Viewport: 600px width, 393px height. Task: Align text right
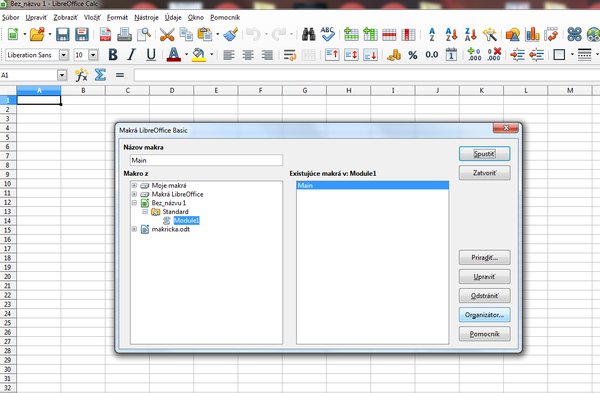point(267,55)
